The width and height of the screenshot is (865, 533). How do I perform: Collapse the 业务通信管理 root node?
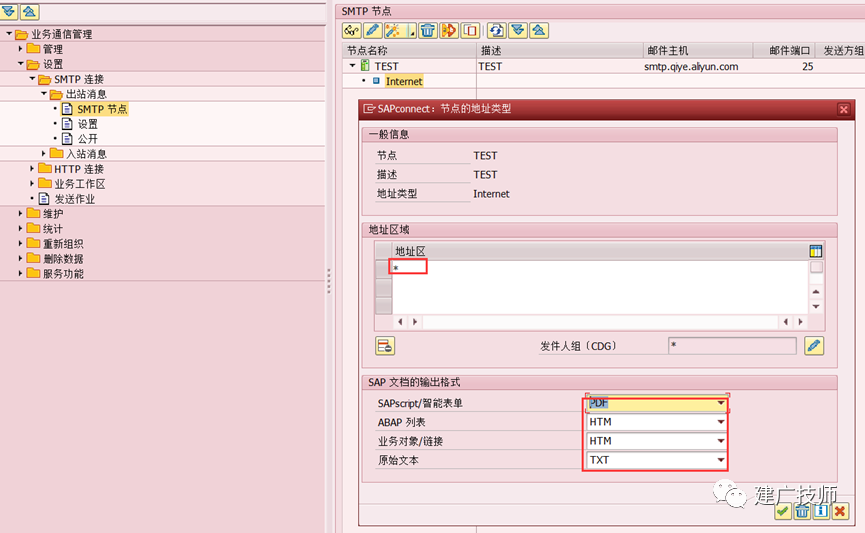point(9,34)
